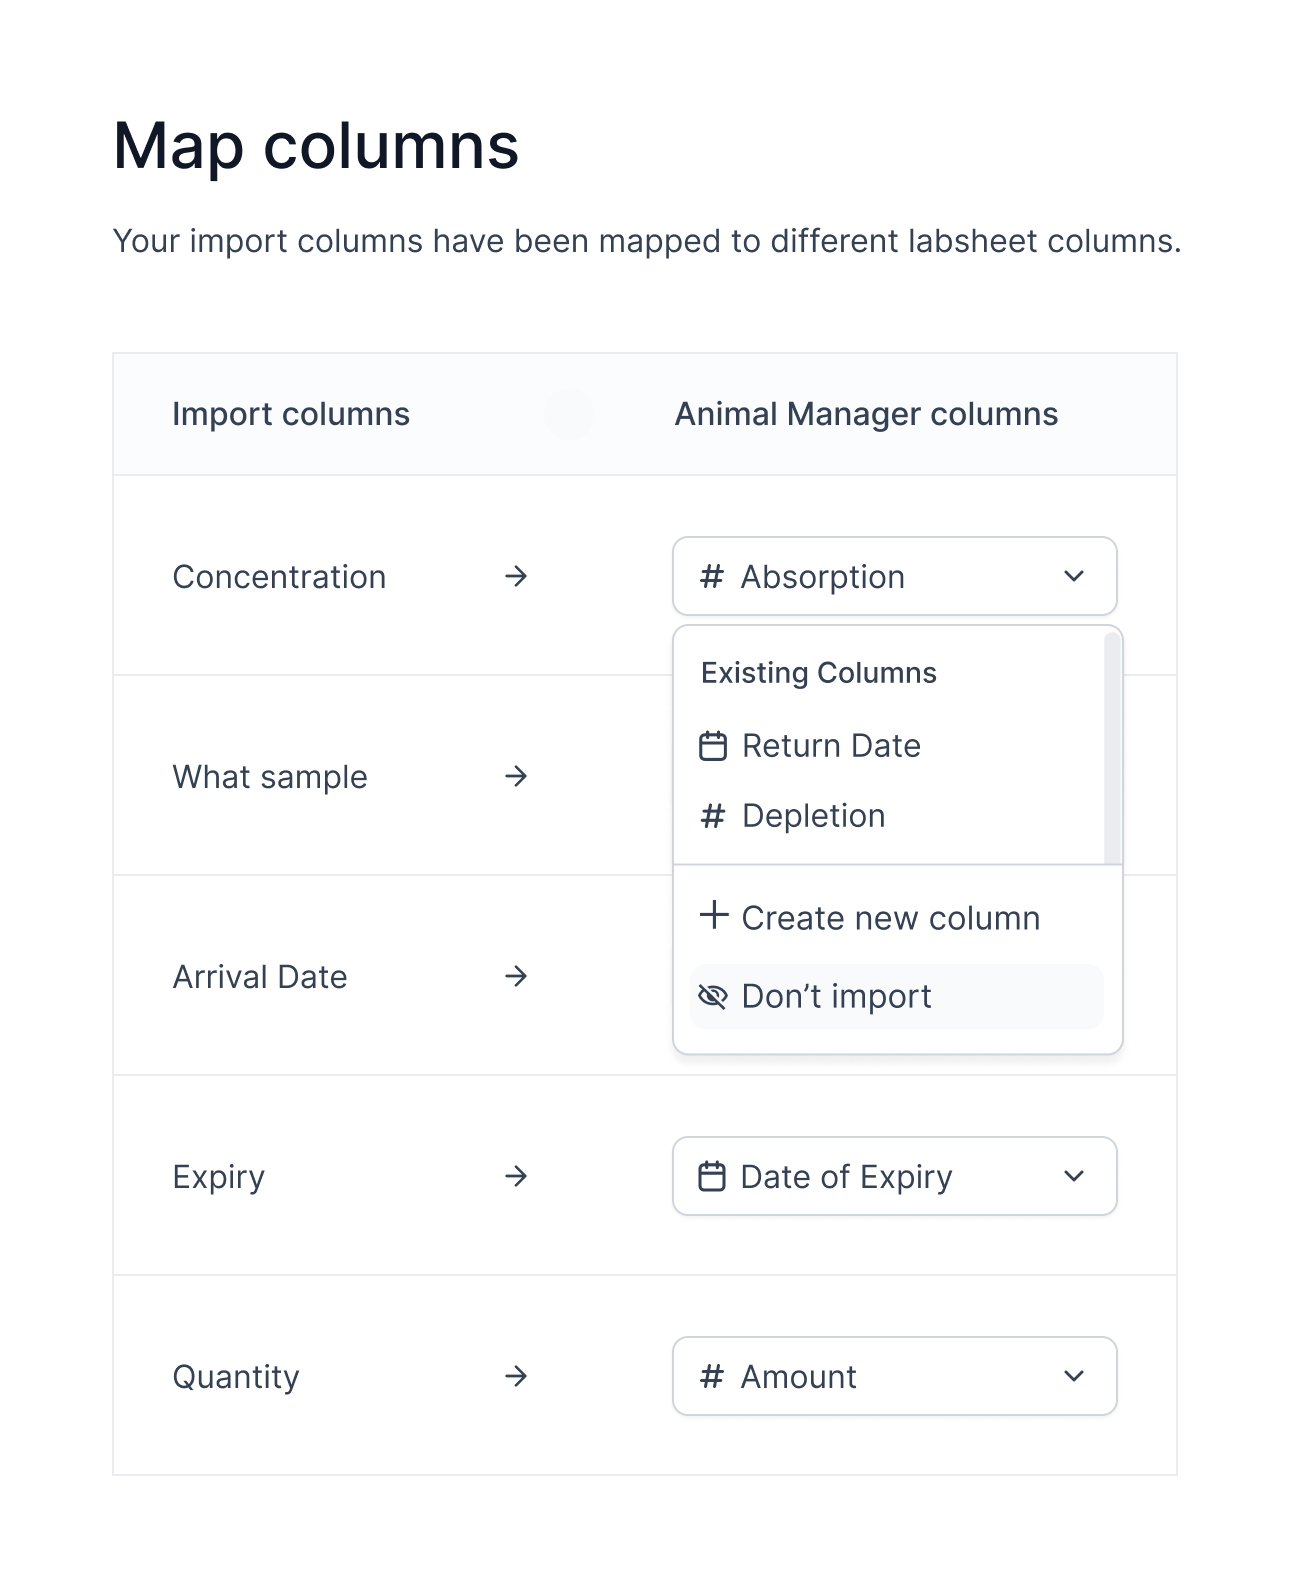
Task: Click the Create new column option
Action: (x=890, y=918)
